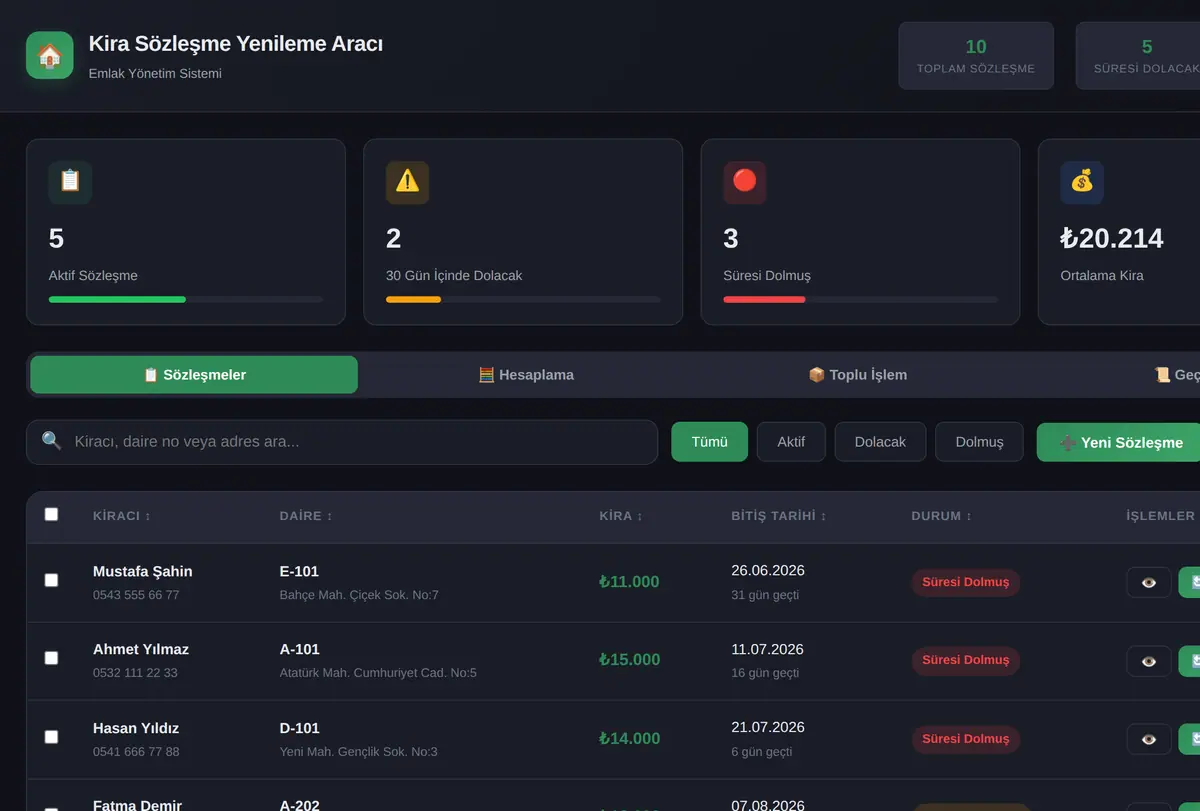
Task: Toggle the select-all checkbox in table header
Action: (x=51, y=514)
